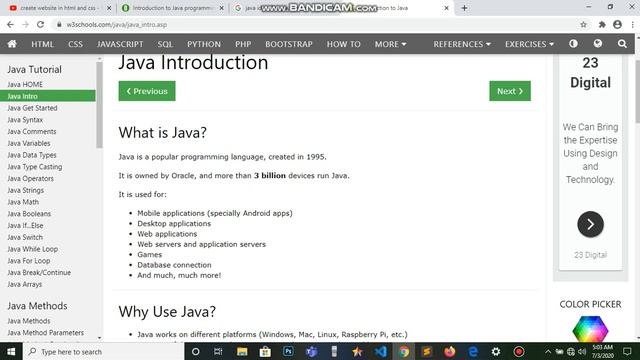Click the Bandicam record icon in taskbar

tap(519, 351)
